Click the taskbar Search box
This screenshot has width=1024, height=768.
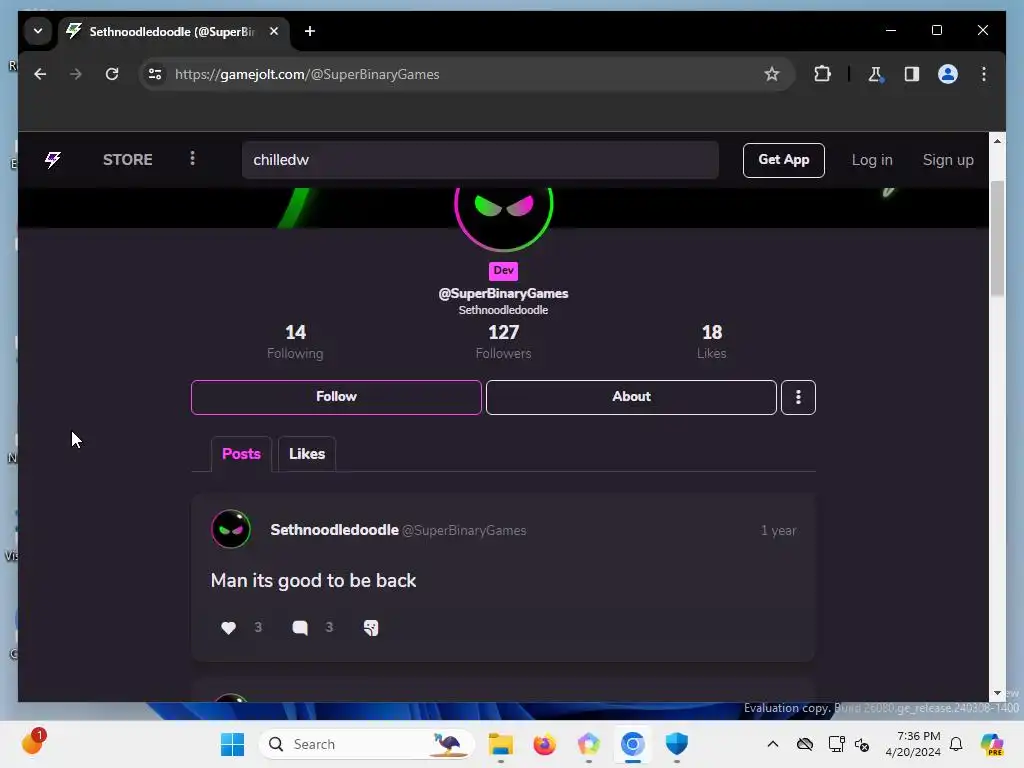click(x=367, y=744)
